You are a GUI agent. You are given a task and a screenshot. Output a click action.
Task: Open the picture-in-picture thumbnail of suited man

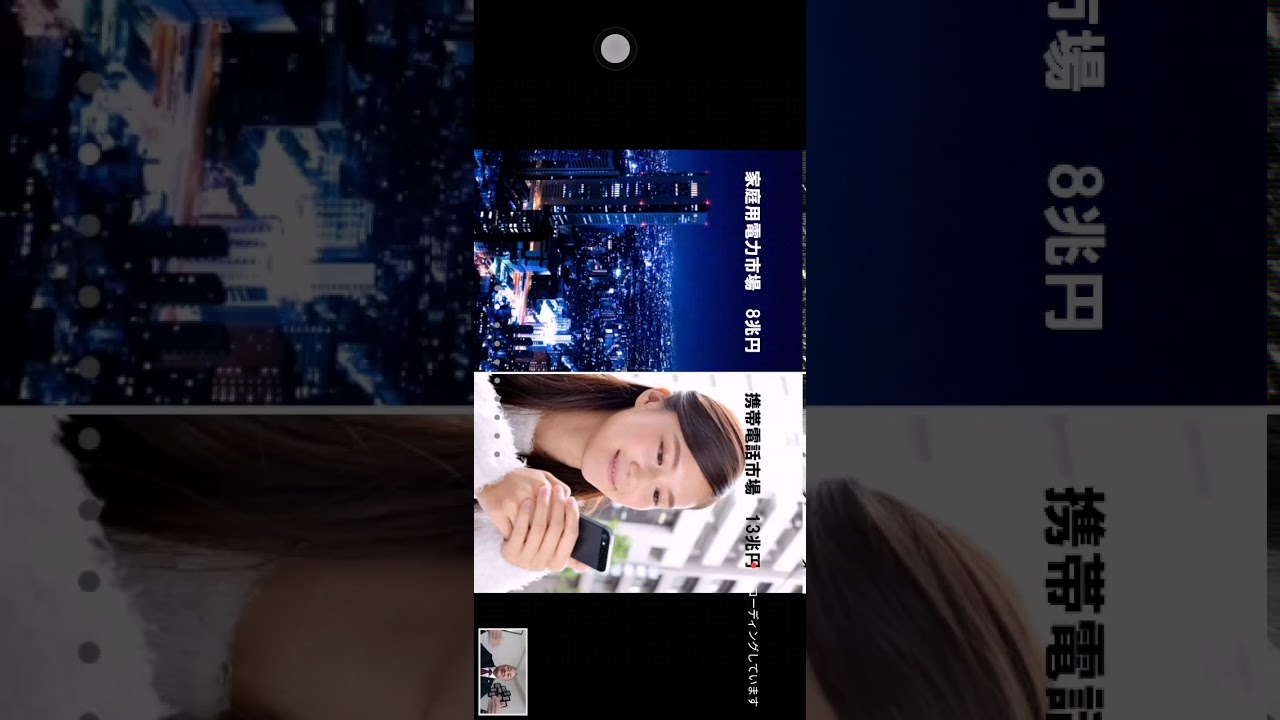[x=502, y=671]
